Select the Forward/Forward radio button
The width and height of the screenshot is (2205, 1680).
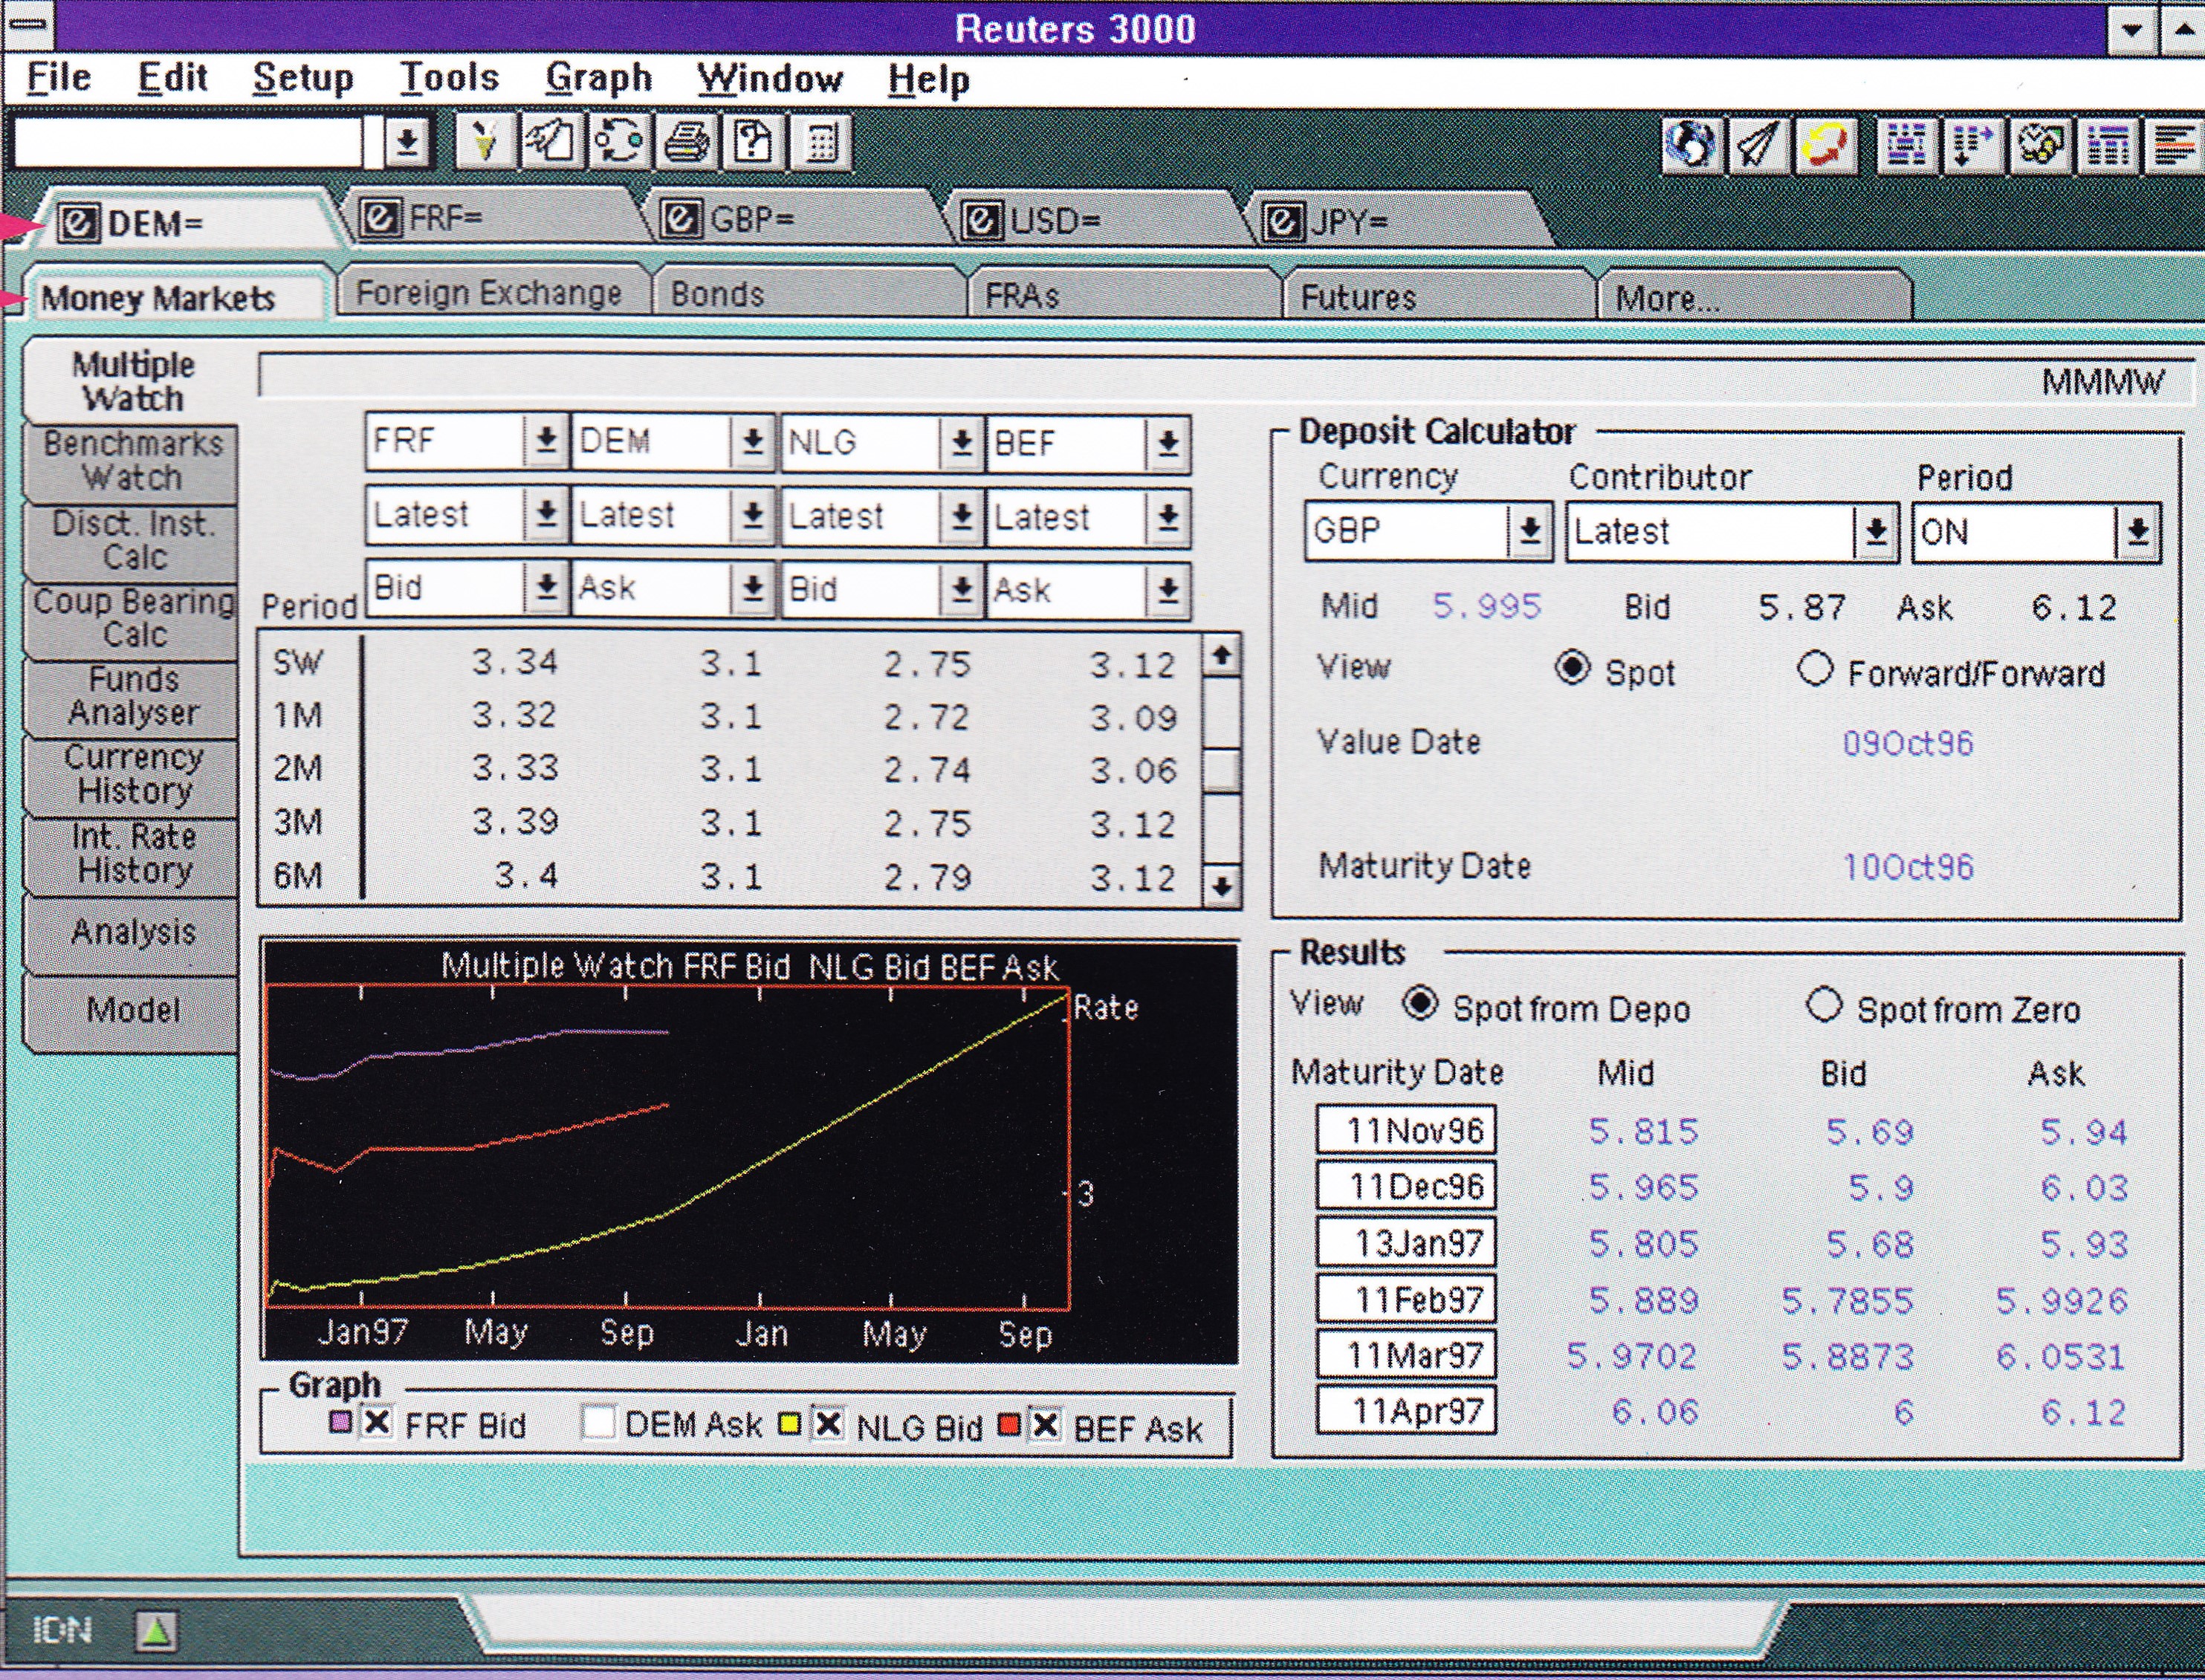(x=1814, y=669)
